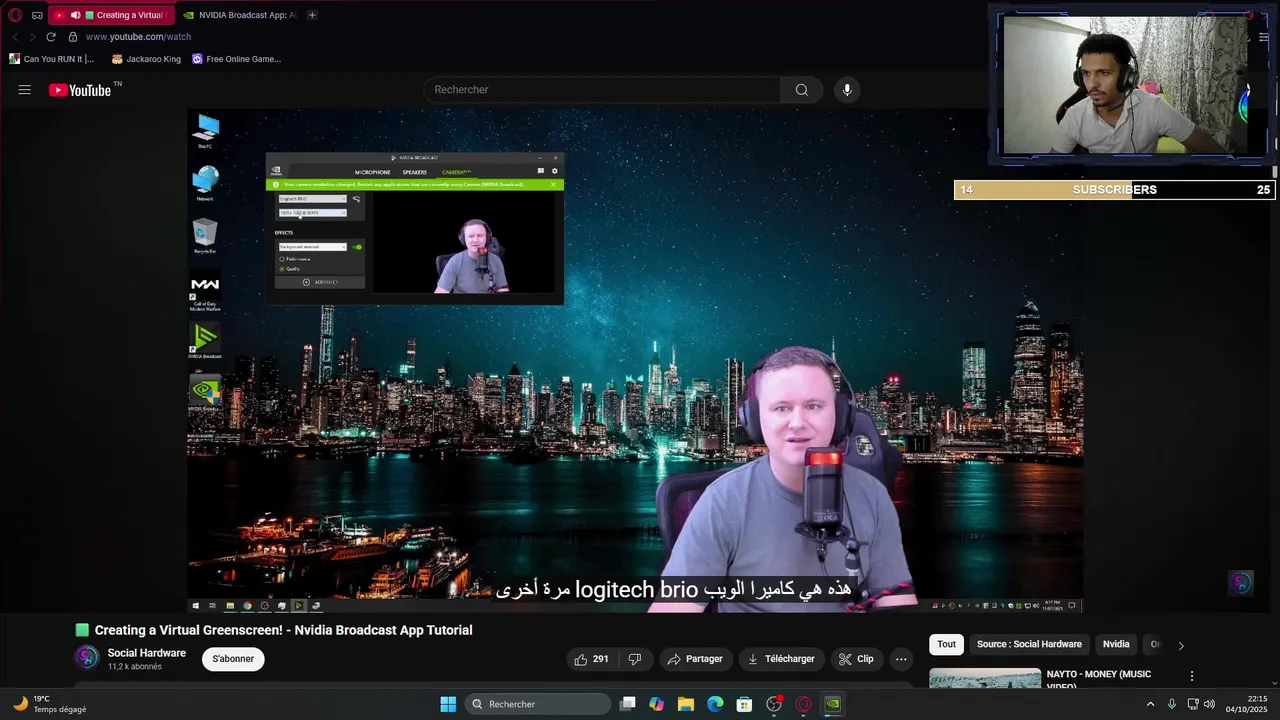
Task: Open NAYTO - MONEY video thumbnail
Action: tap(985, 678)
